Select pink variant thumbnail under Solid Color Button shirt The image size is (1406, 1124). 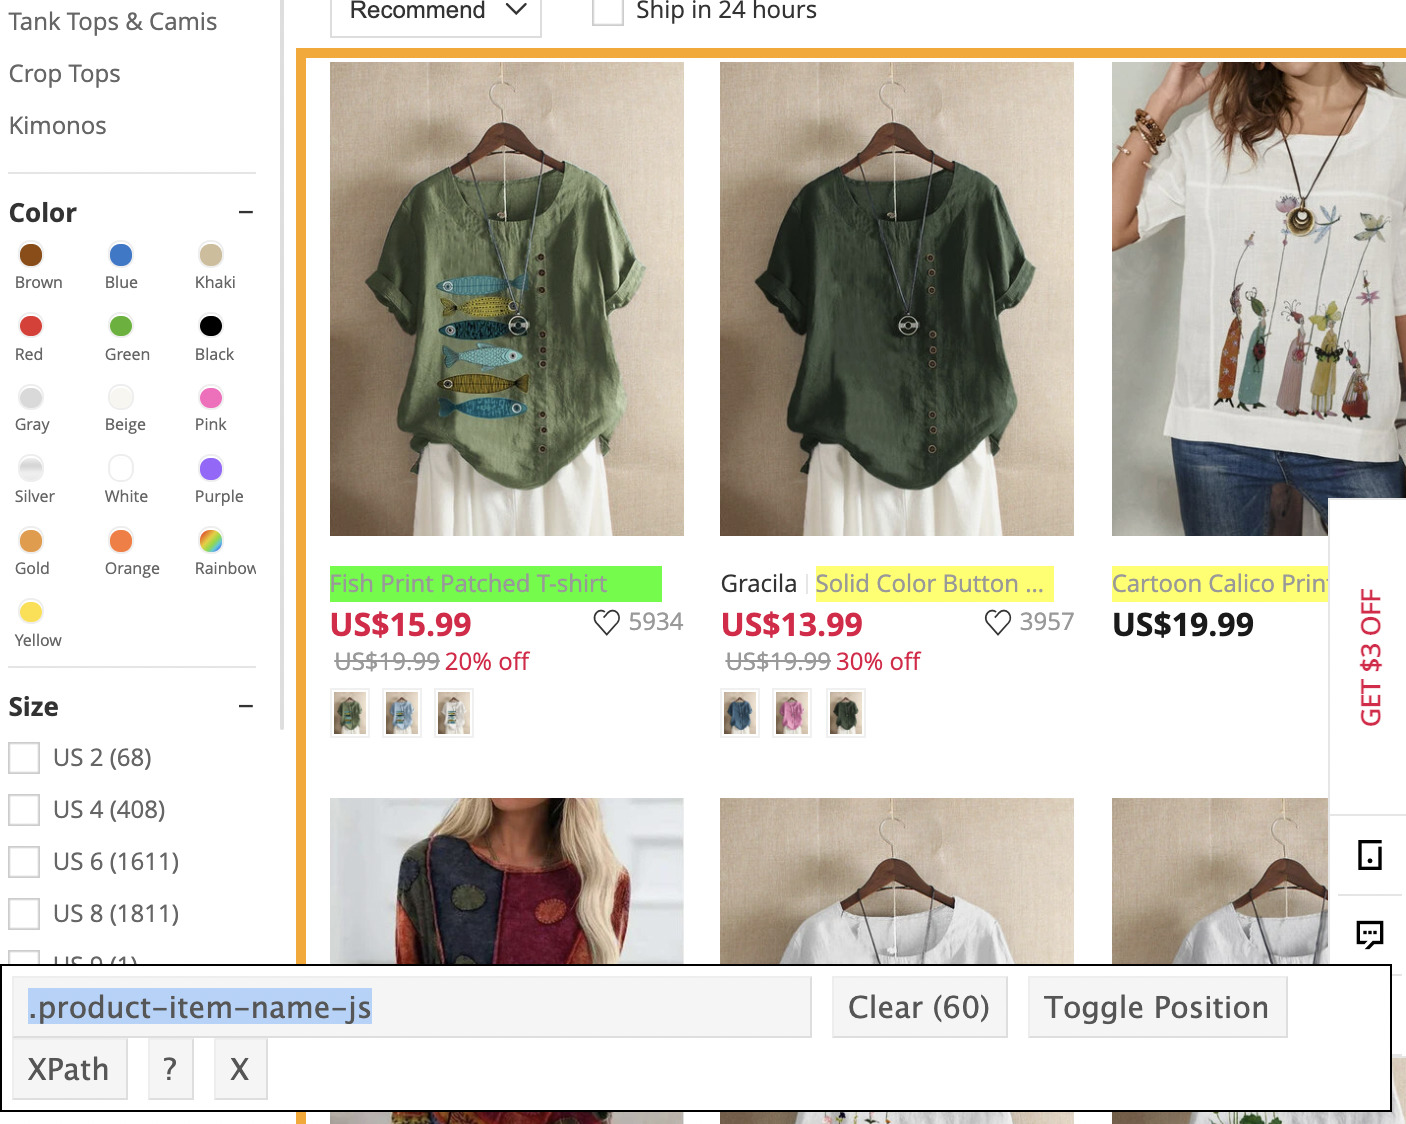tap(792, 713)
